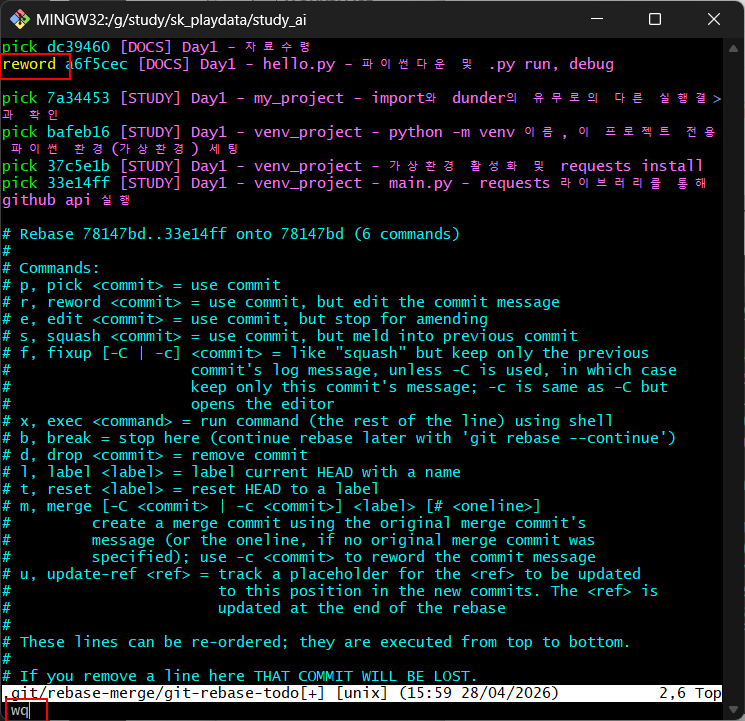
Task: Click 'opens the editor' comment text
Action: (x=263, y=404)
